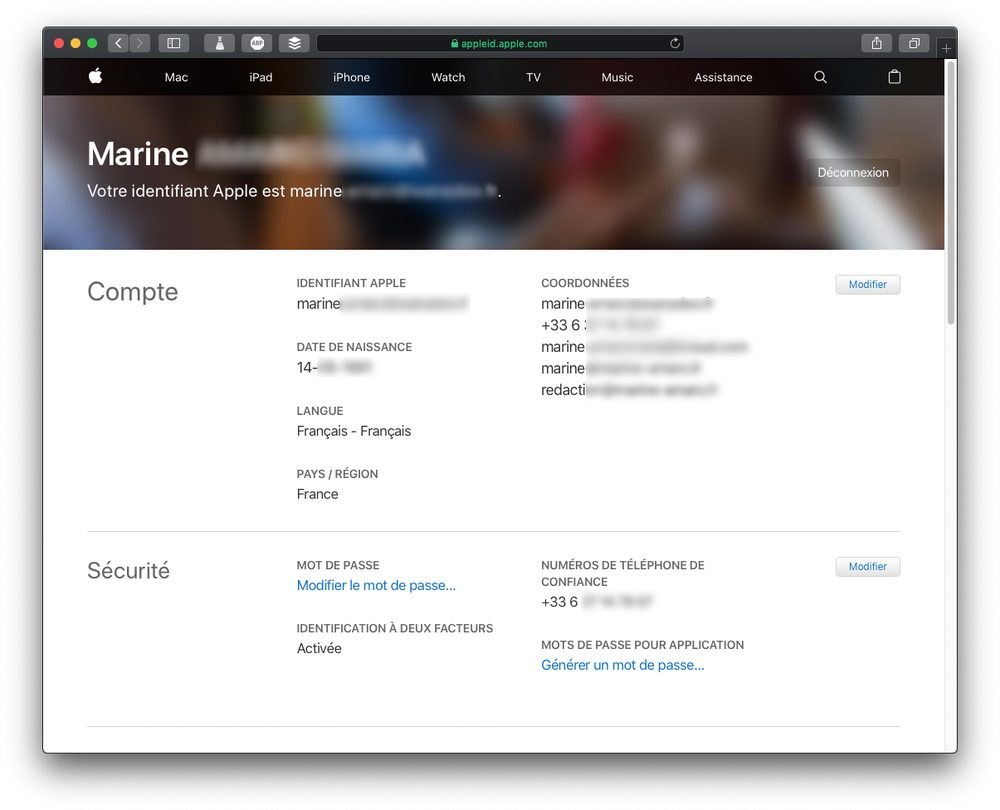Screen dimensions: 1000x810
Task: Reload the page using the refresh icon
Action: [674, 43]
